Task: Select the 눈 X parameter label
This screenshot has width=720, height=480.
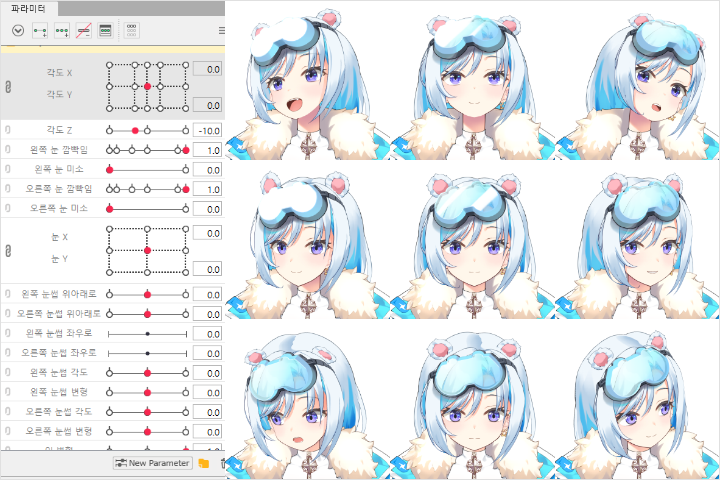Action: (59, 237)
